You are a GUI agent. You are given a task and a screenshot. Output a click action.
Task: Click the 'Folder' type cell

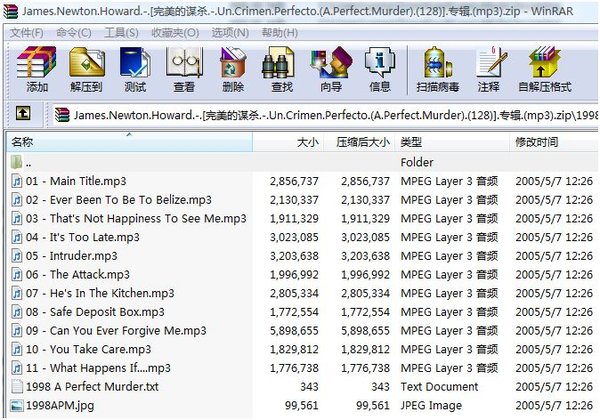click(417, 162)
